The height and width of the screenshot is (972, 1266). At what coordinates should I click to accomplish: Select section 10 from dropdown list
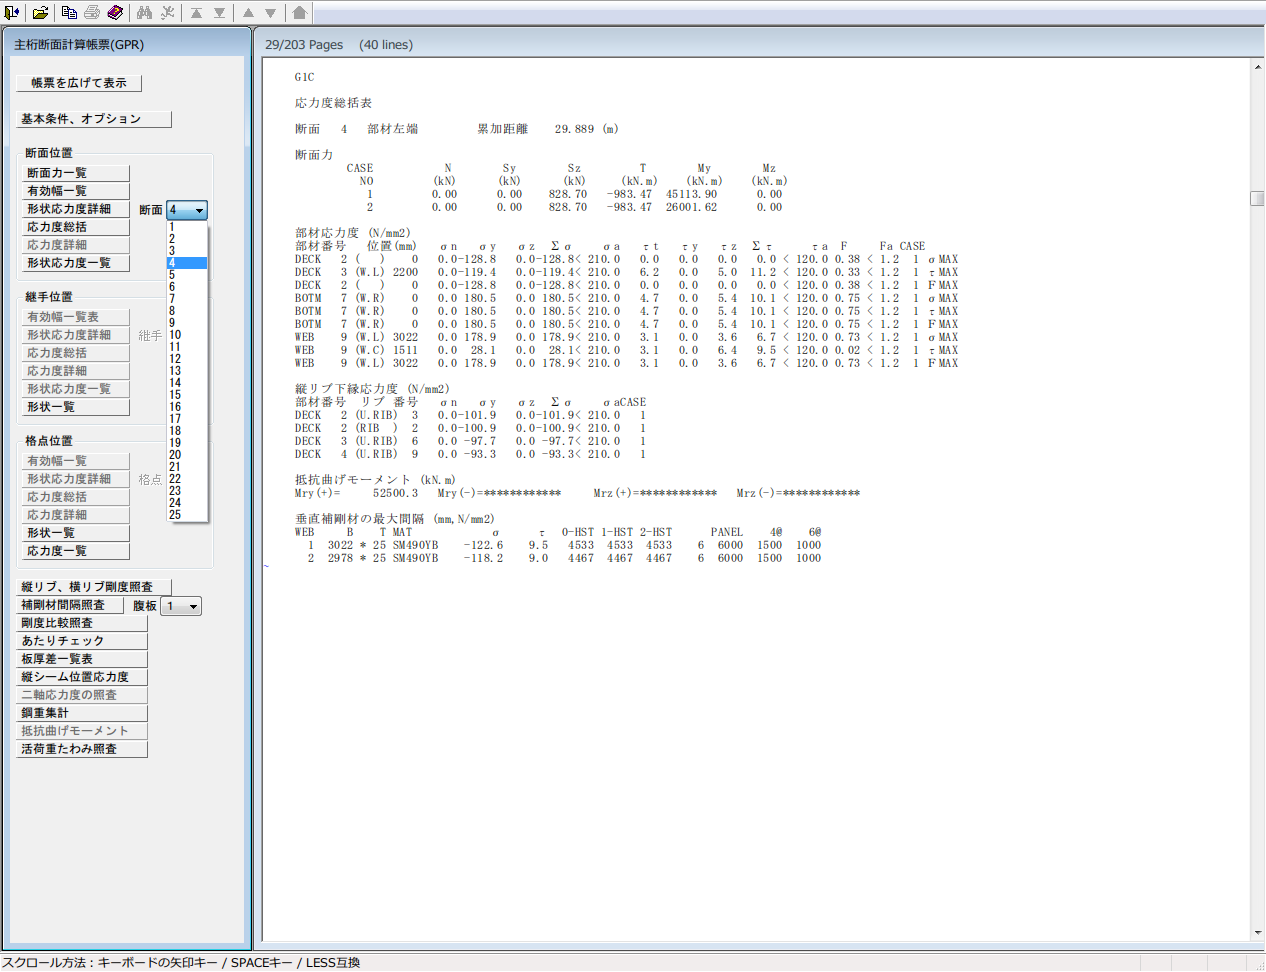click(175, 335)
